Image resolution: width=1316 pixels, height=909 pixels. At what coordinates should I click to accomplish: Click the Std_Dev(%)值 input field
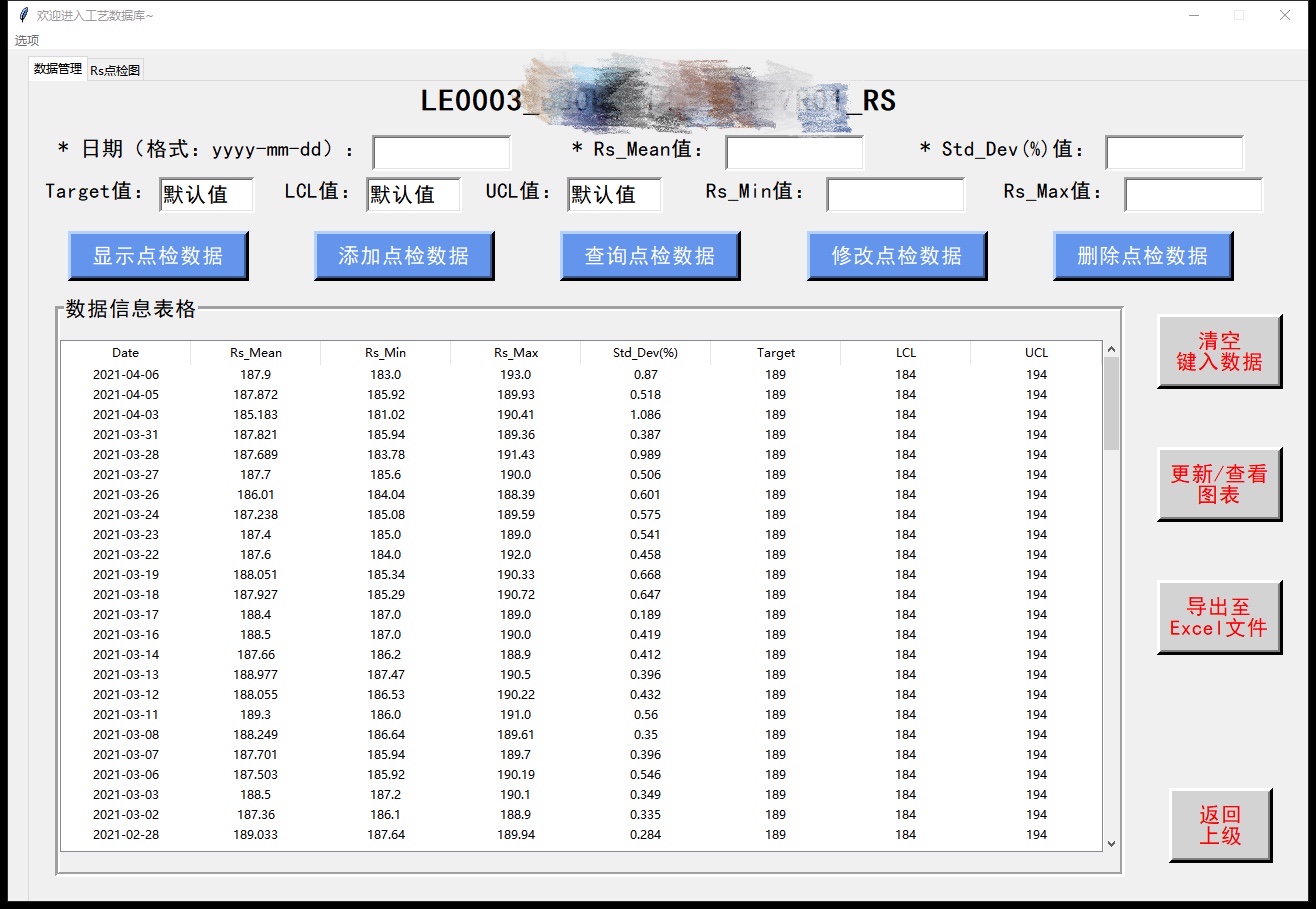pos(1174,151)
